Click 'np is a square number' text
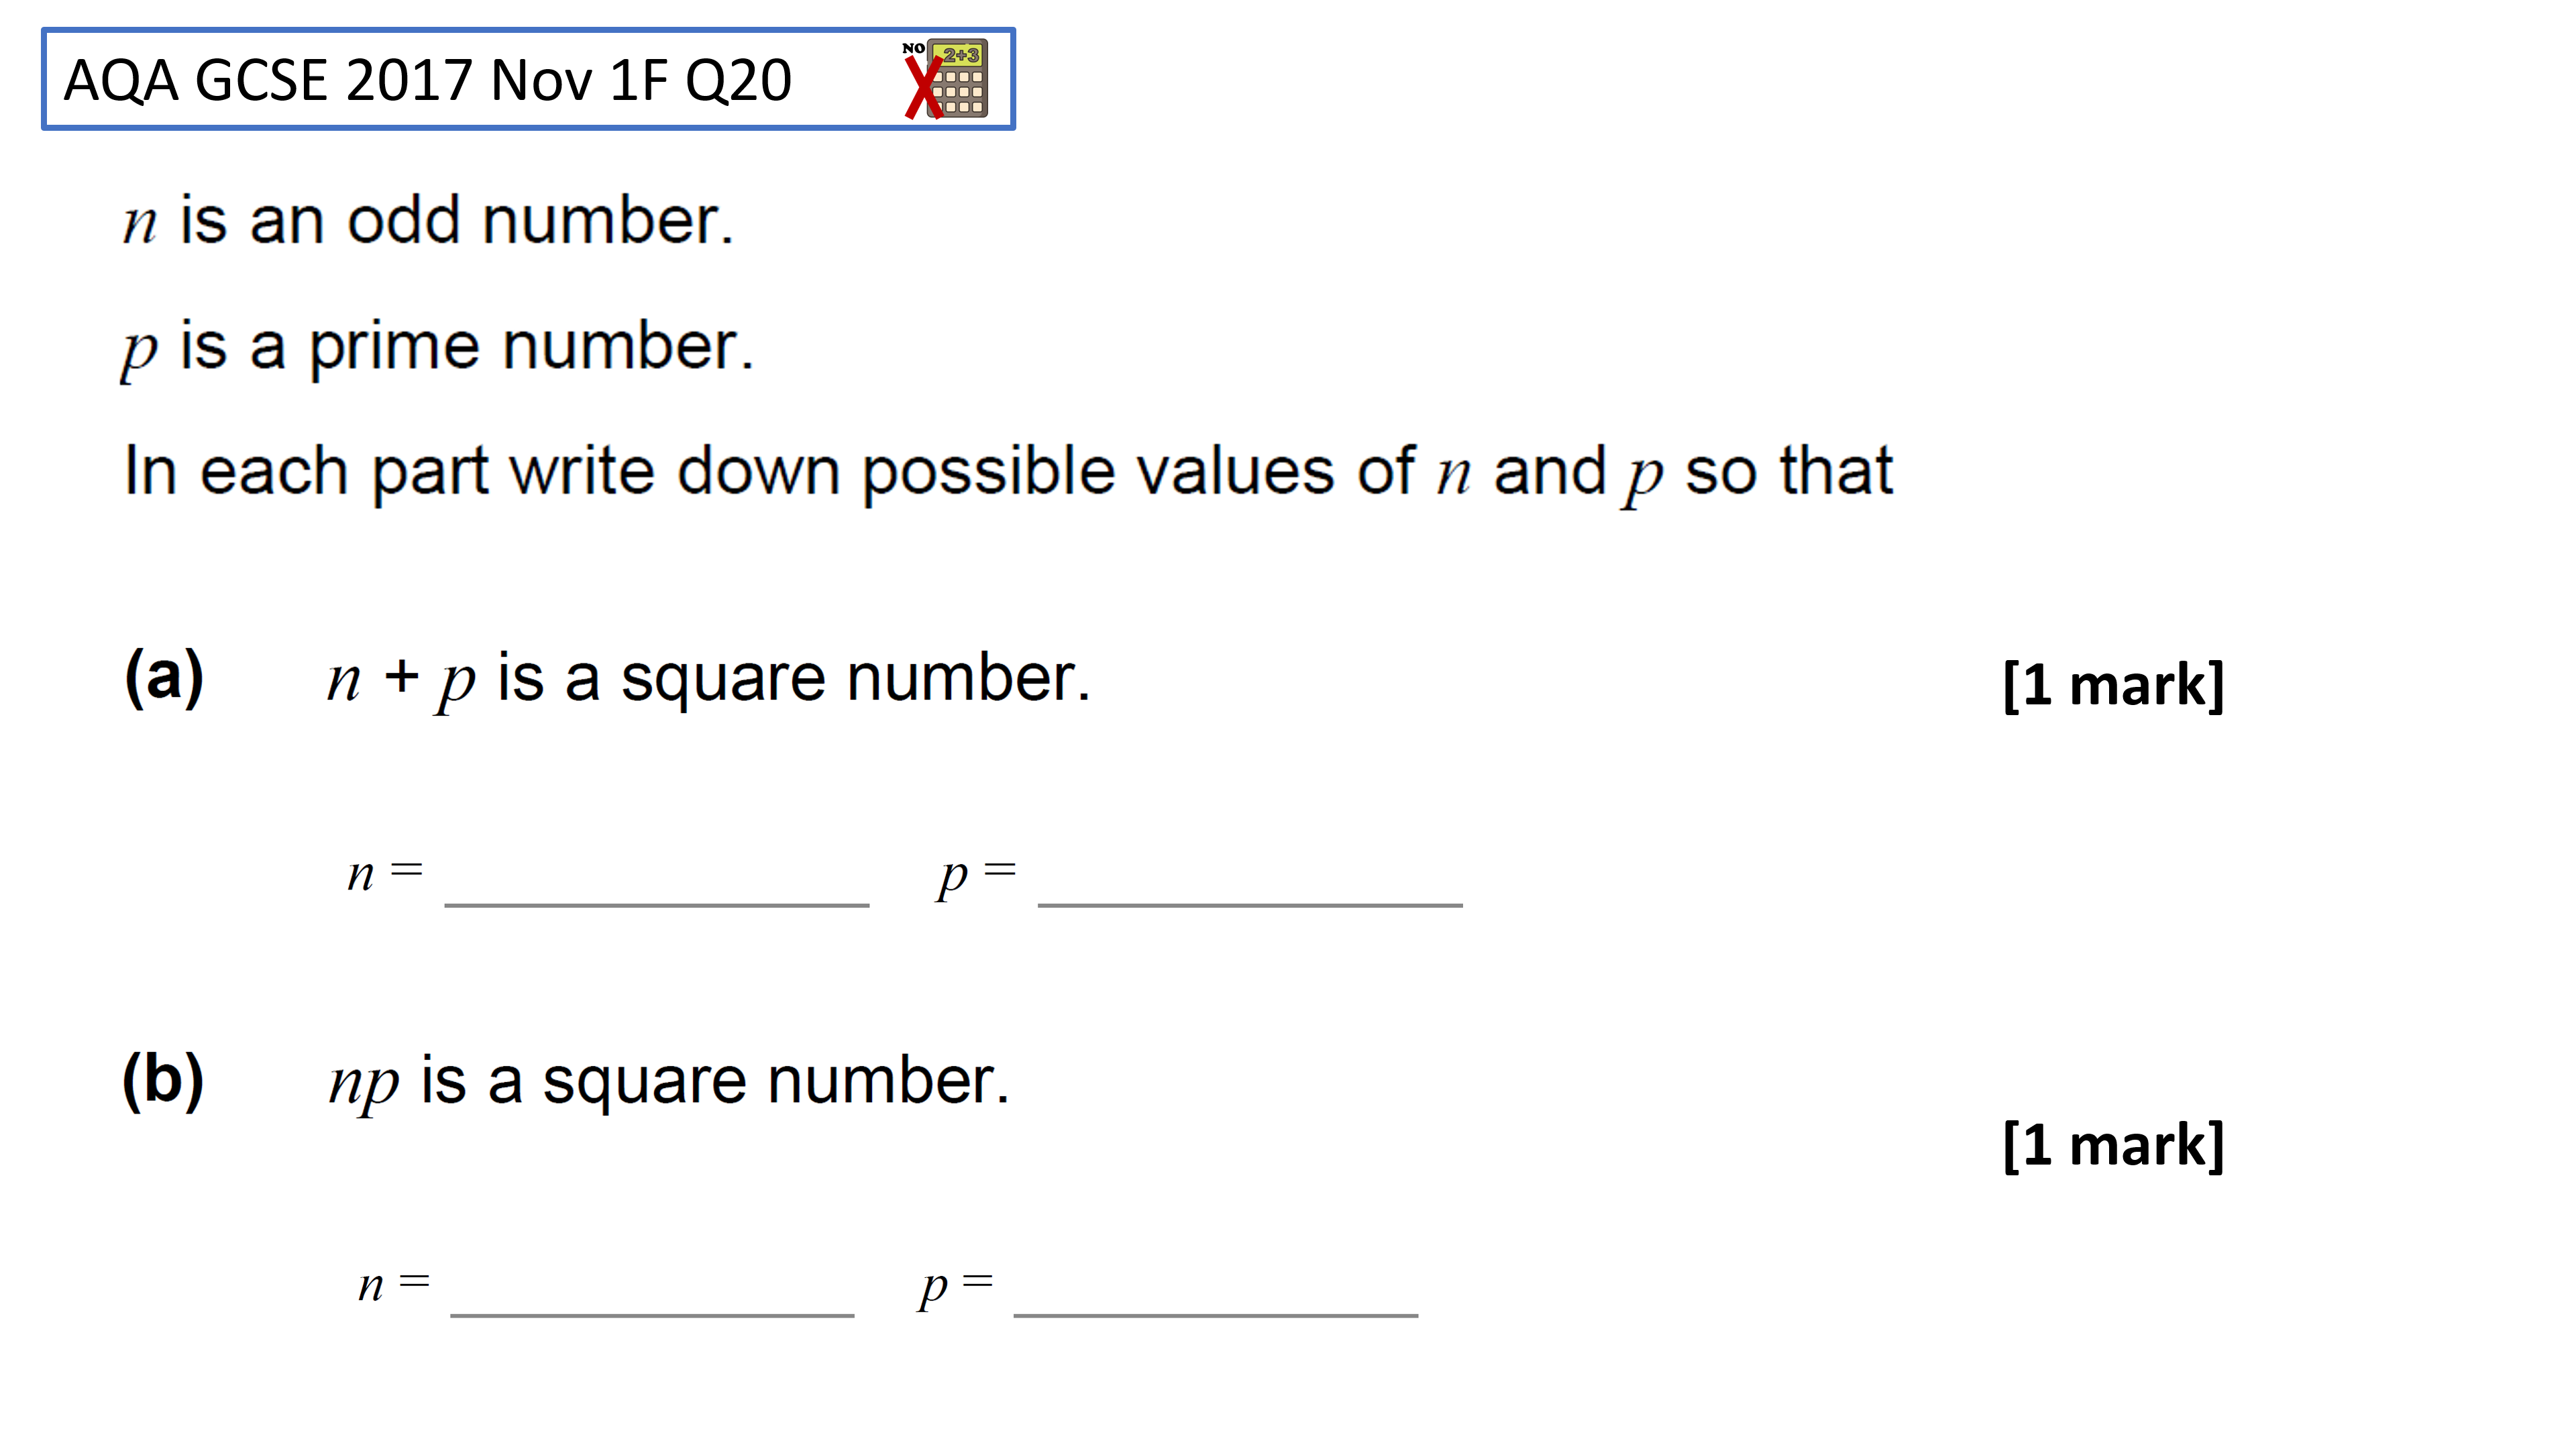2576x1449 pixels. [669, 1083]
